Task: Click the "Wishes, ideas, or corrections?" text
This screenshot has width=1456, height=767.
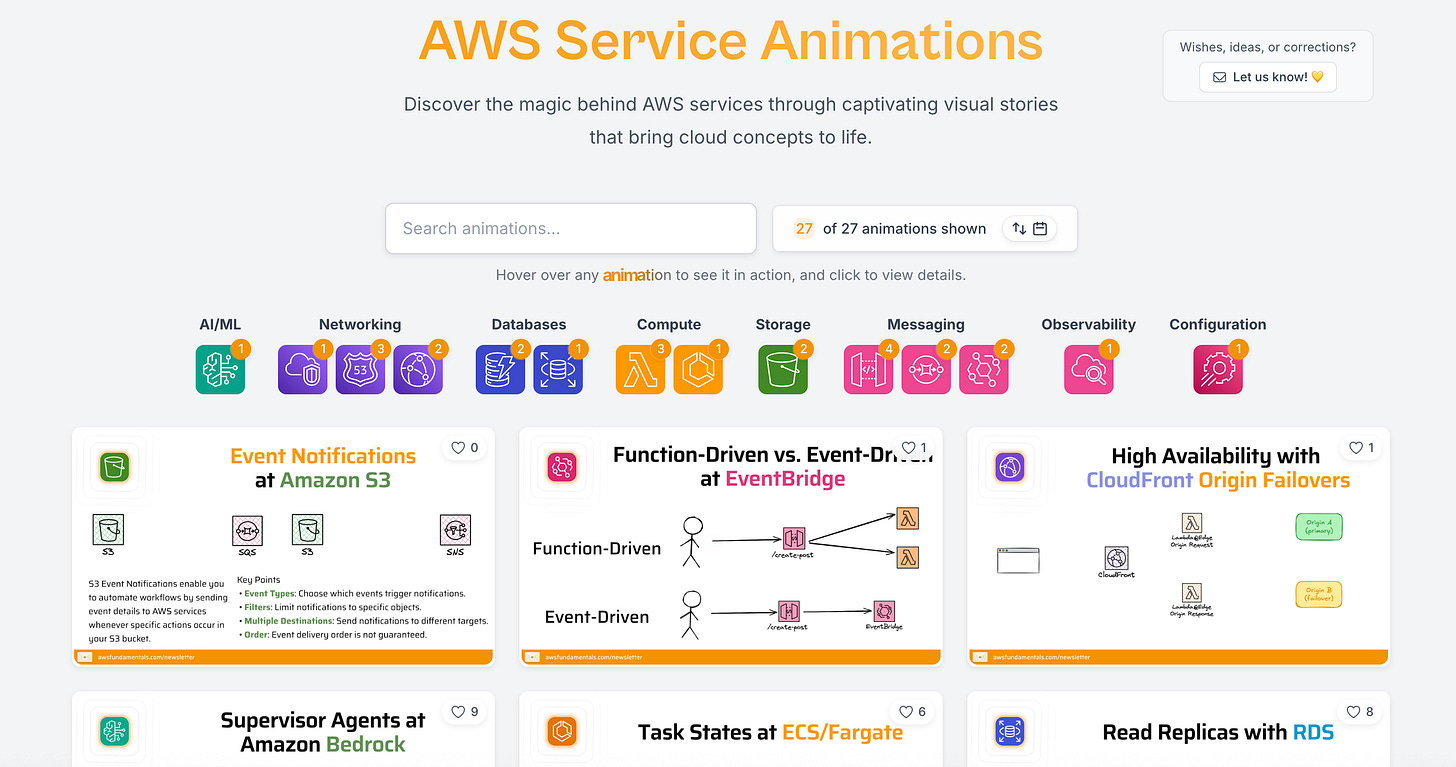Action: (x=1268, y=47)
